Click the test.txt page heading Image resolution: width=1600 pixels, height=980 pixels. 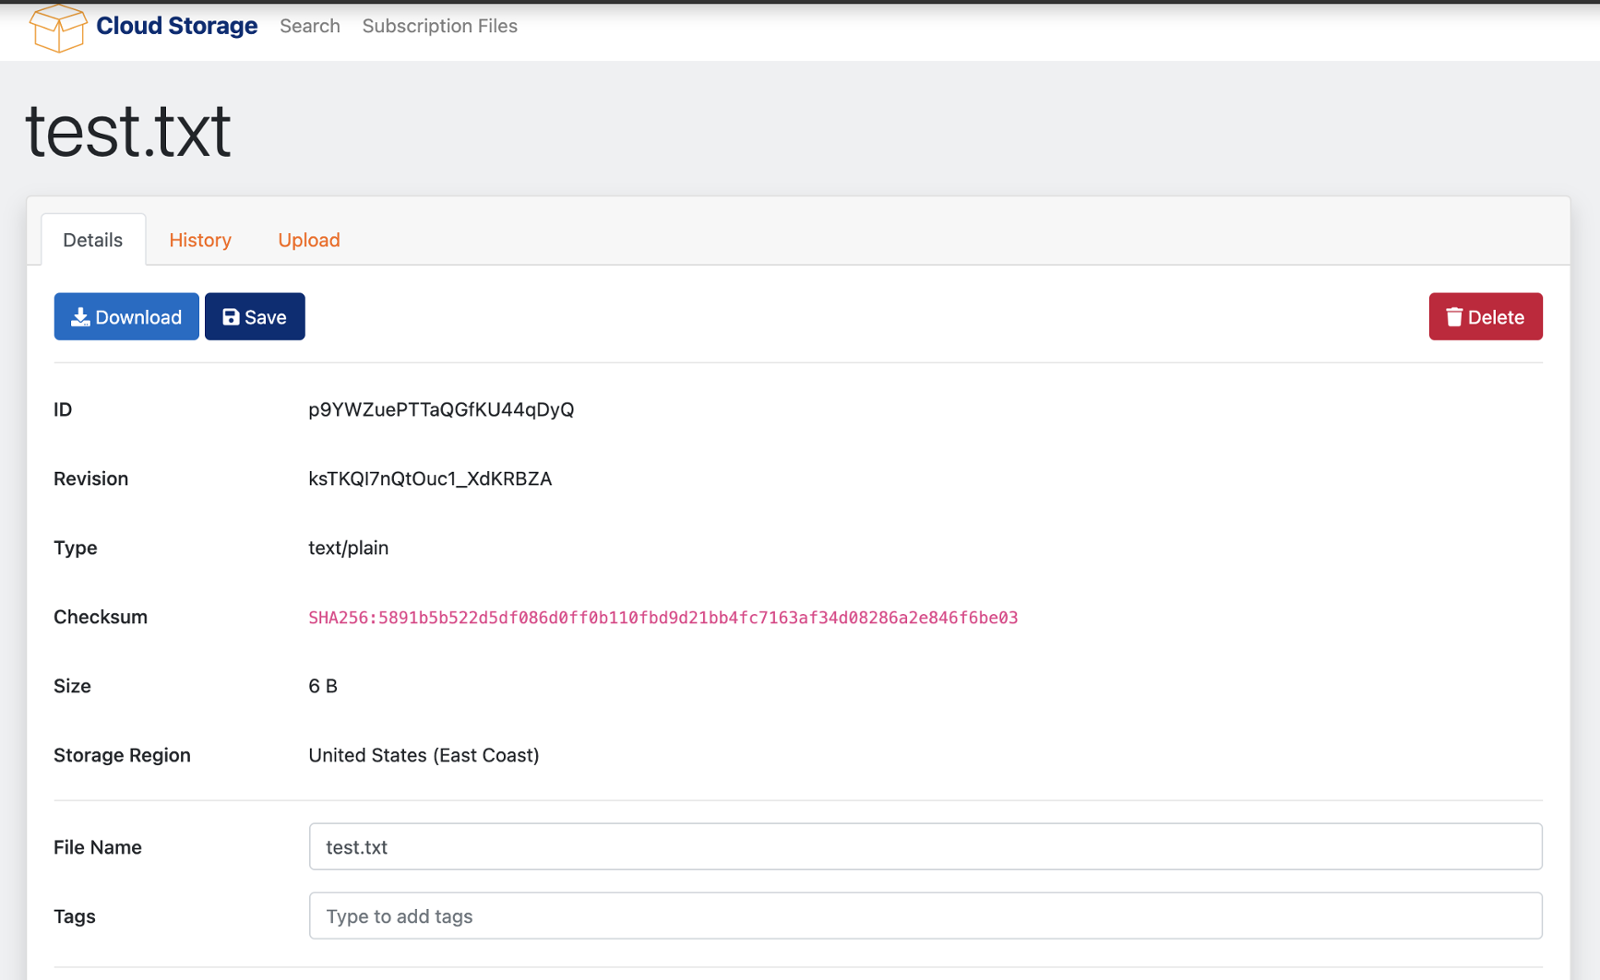[x=128, y=132]
